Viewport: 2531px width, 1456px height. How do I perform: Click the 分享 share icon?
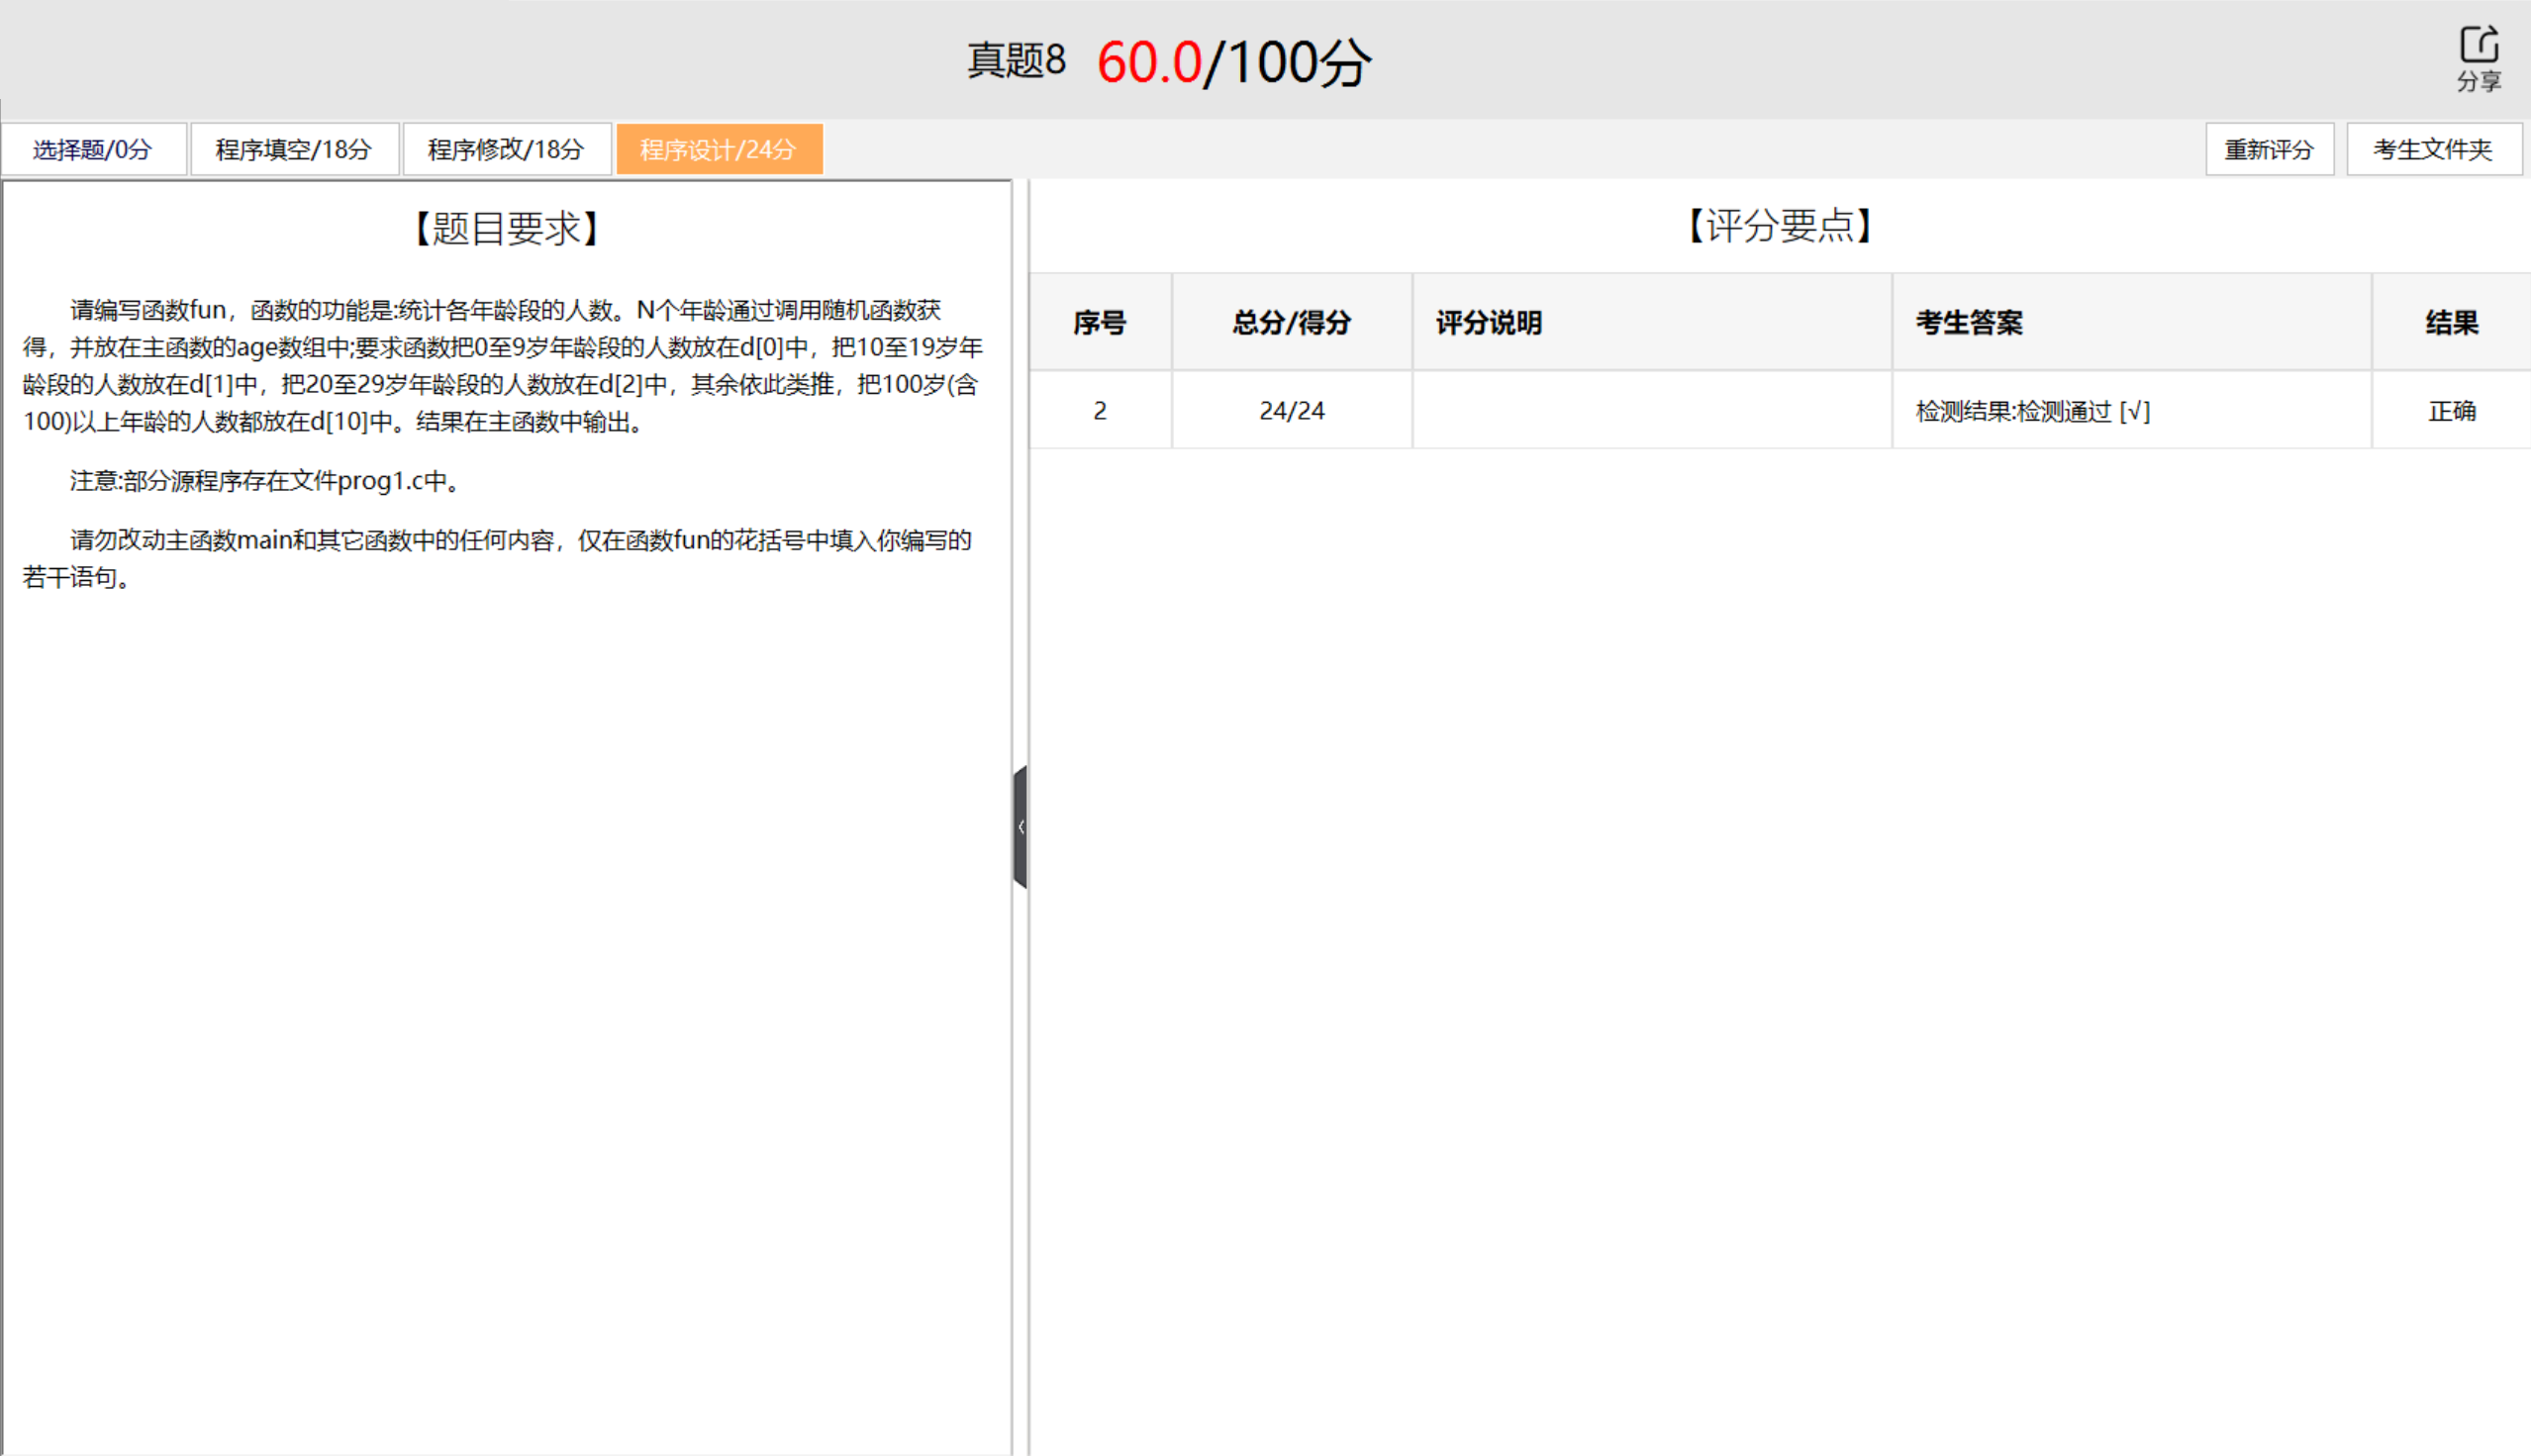(x=2479, y=59)
